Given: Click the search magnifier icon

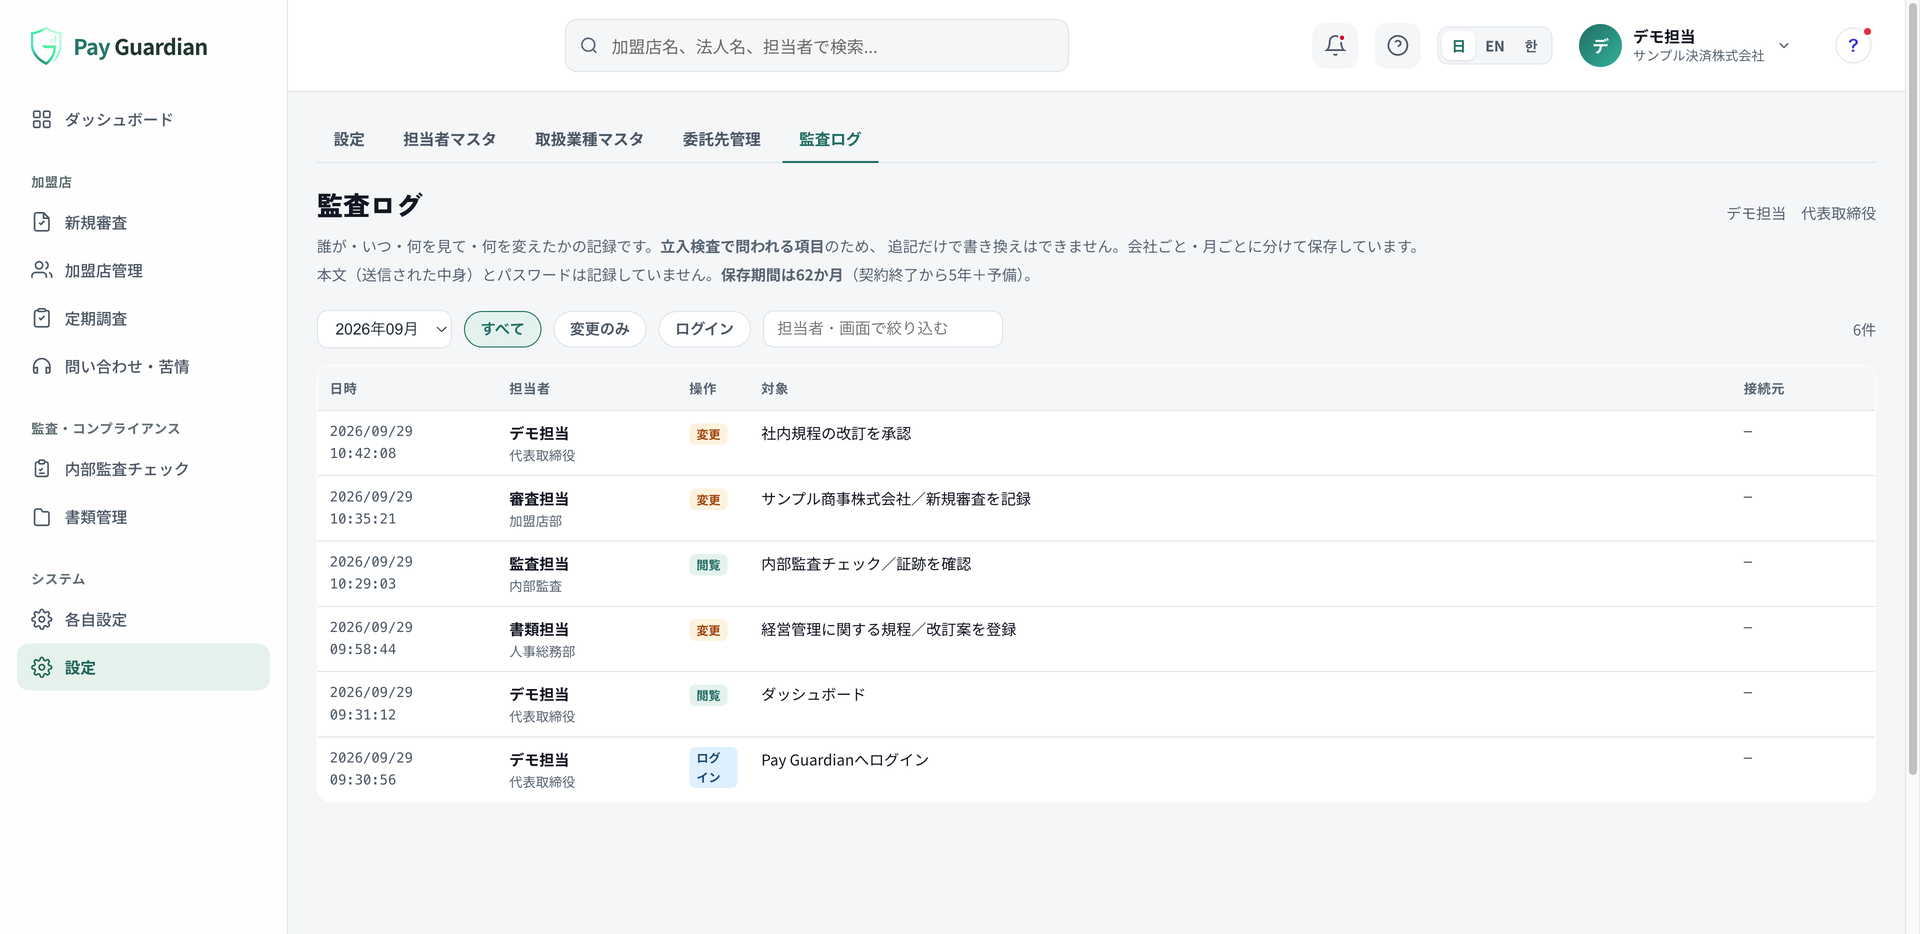Looking at the screenshot, I should (589, 46).
